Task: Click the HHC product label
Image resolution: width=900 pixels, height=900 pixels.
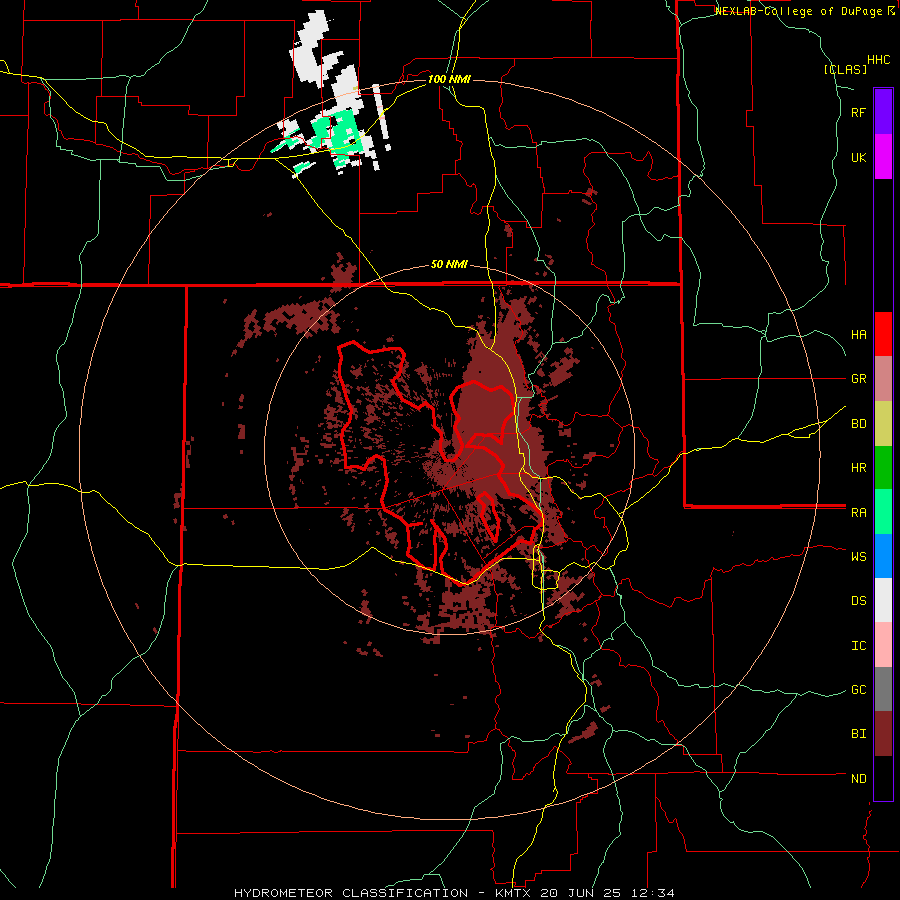Action: (879, 60)
